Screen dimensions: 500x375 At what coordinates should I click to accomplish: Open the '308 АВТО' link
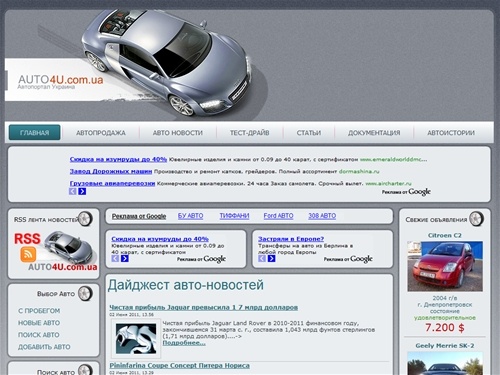point(322,216)
